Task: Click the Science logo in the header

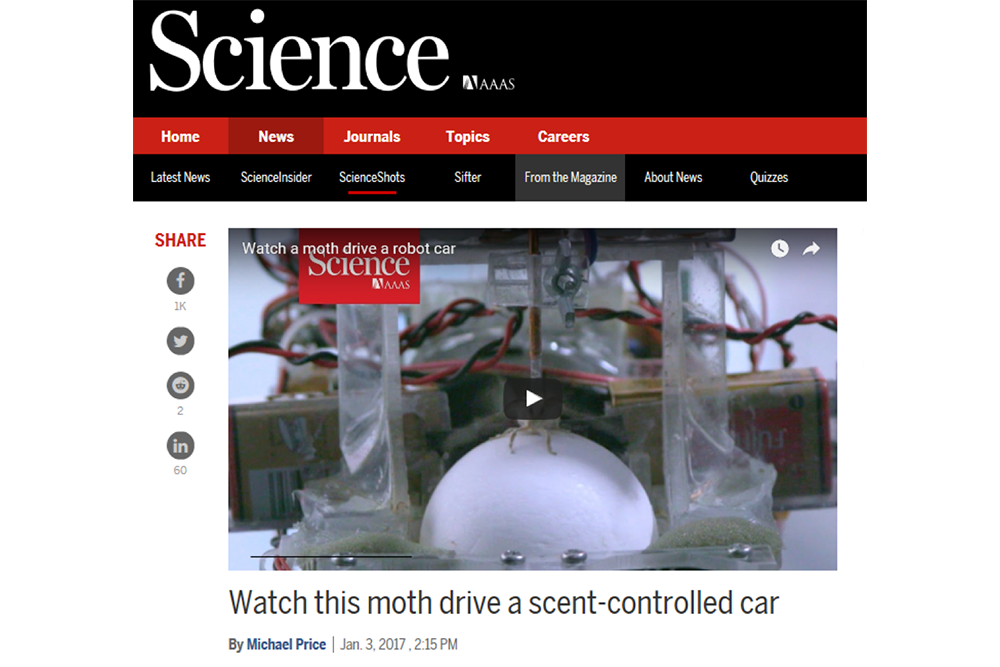Action: tap(299, 51)
